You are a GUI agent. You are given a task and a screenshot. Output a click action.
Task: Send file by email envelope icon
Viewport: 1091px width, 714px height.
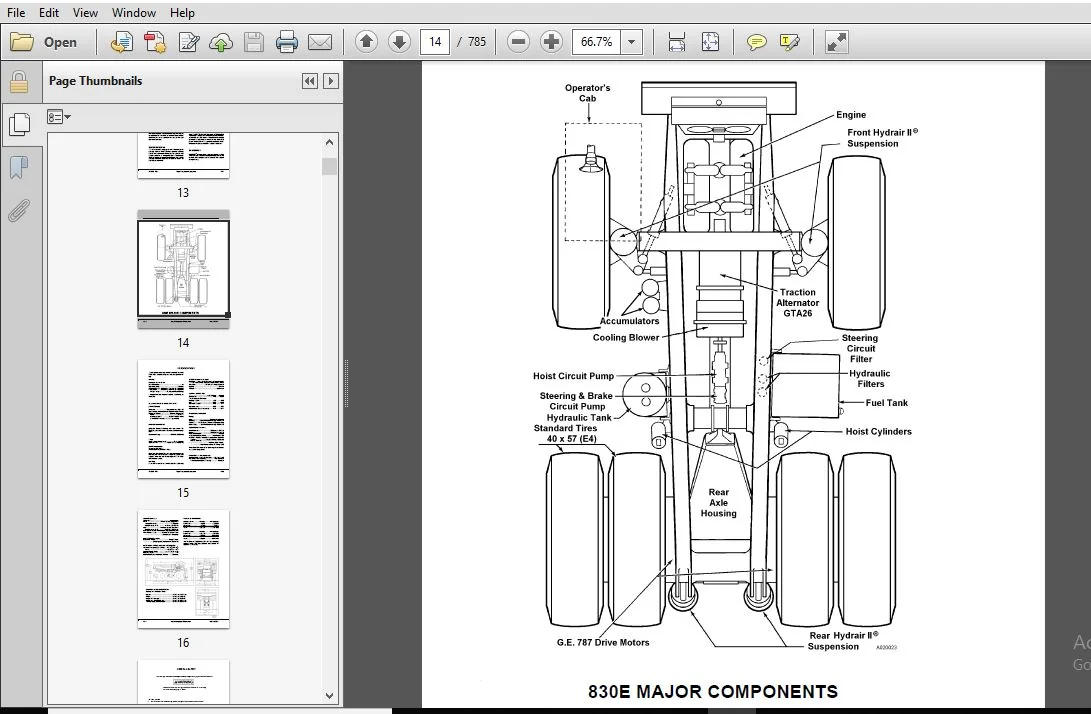point(320,42)
